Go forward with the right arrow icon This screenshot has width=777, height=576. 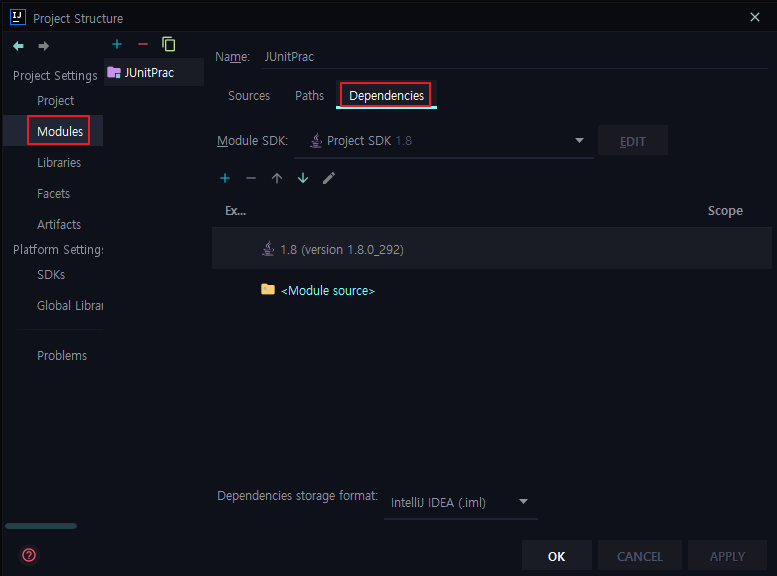point(44,46)
